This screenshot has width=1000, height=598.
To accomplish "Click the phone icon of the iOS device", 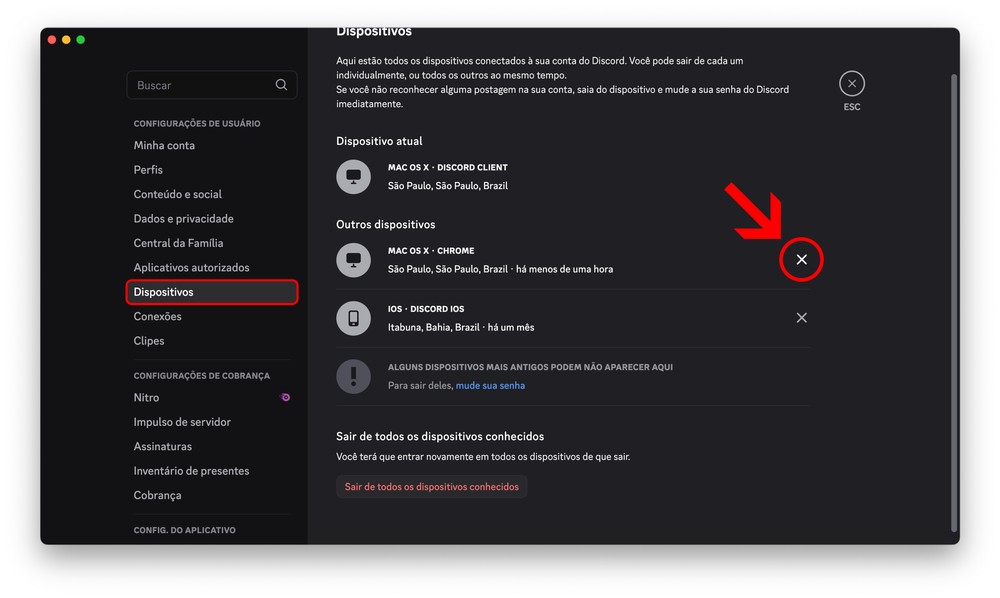I will point(353,317).
